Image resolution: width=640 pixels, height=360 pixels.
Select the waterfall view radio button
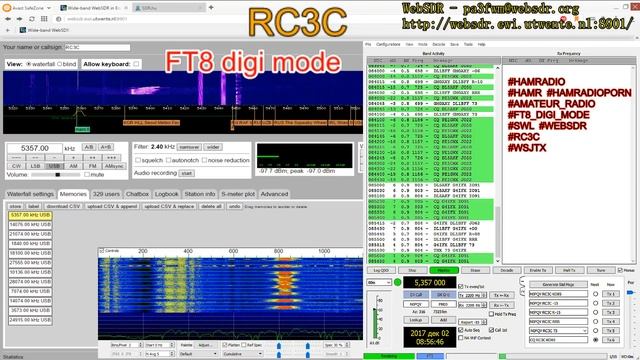point(29,64)
